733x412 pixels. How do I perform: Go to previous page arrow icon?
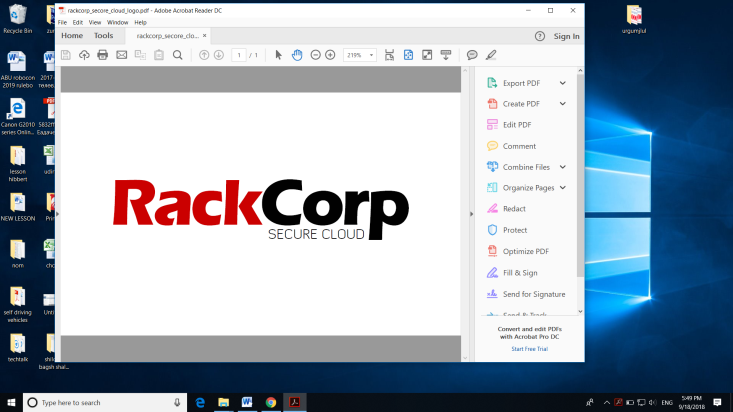[x=204, y=55]
